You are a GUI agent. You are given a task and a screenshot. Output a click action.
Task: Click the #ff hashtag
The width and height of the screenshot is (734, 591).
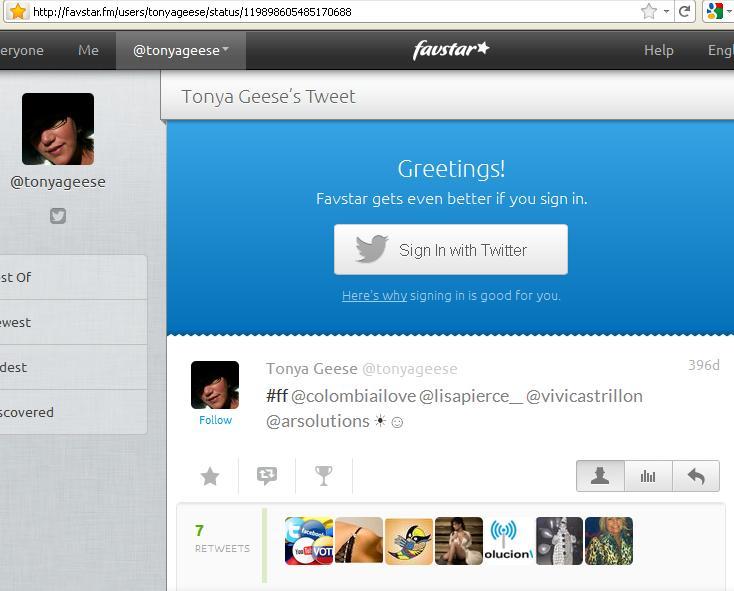(277, 396)
